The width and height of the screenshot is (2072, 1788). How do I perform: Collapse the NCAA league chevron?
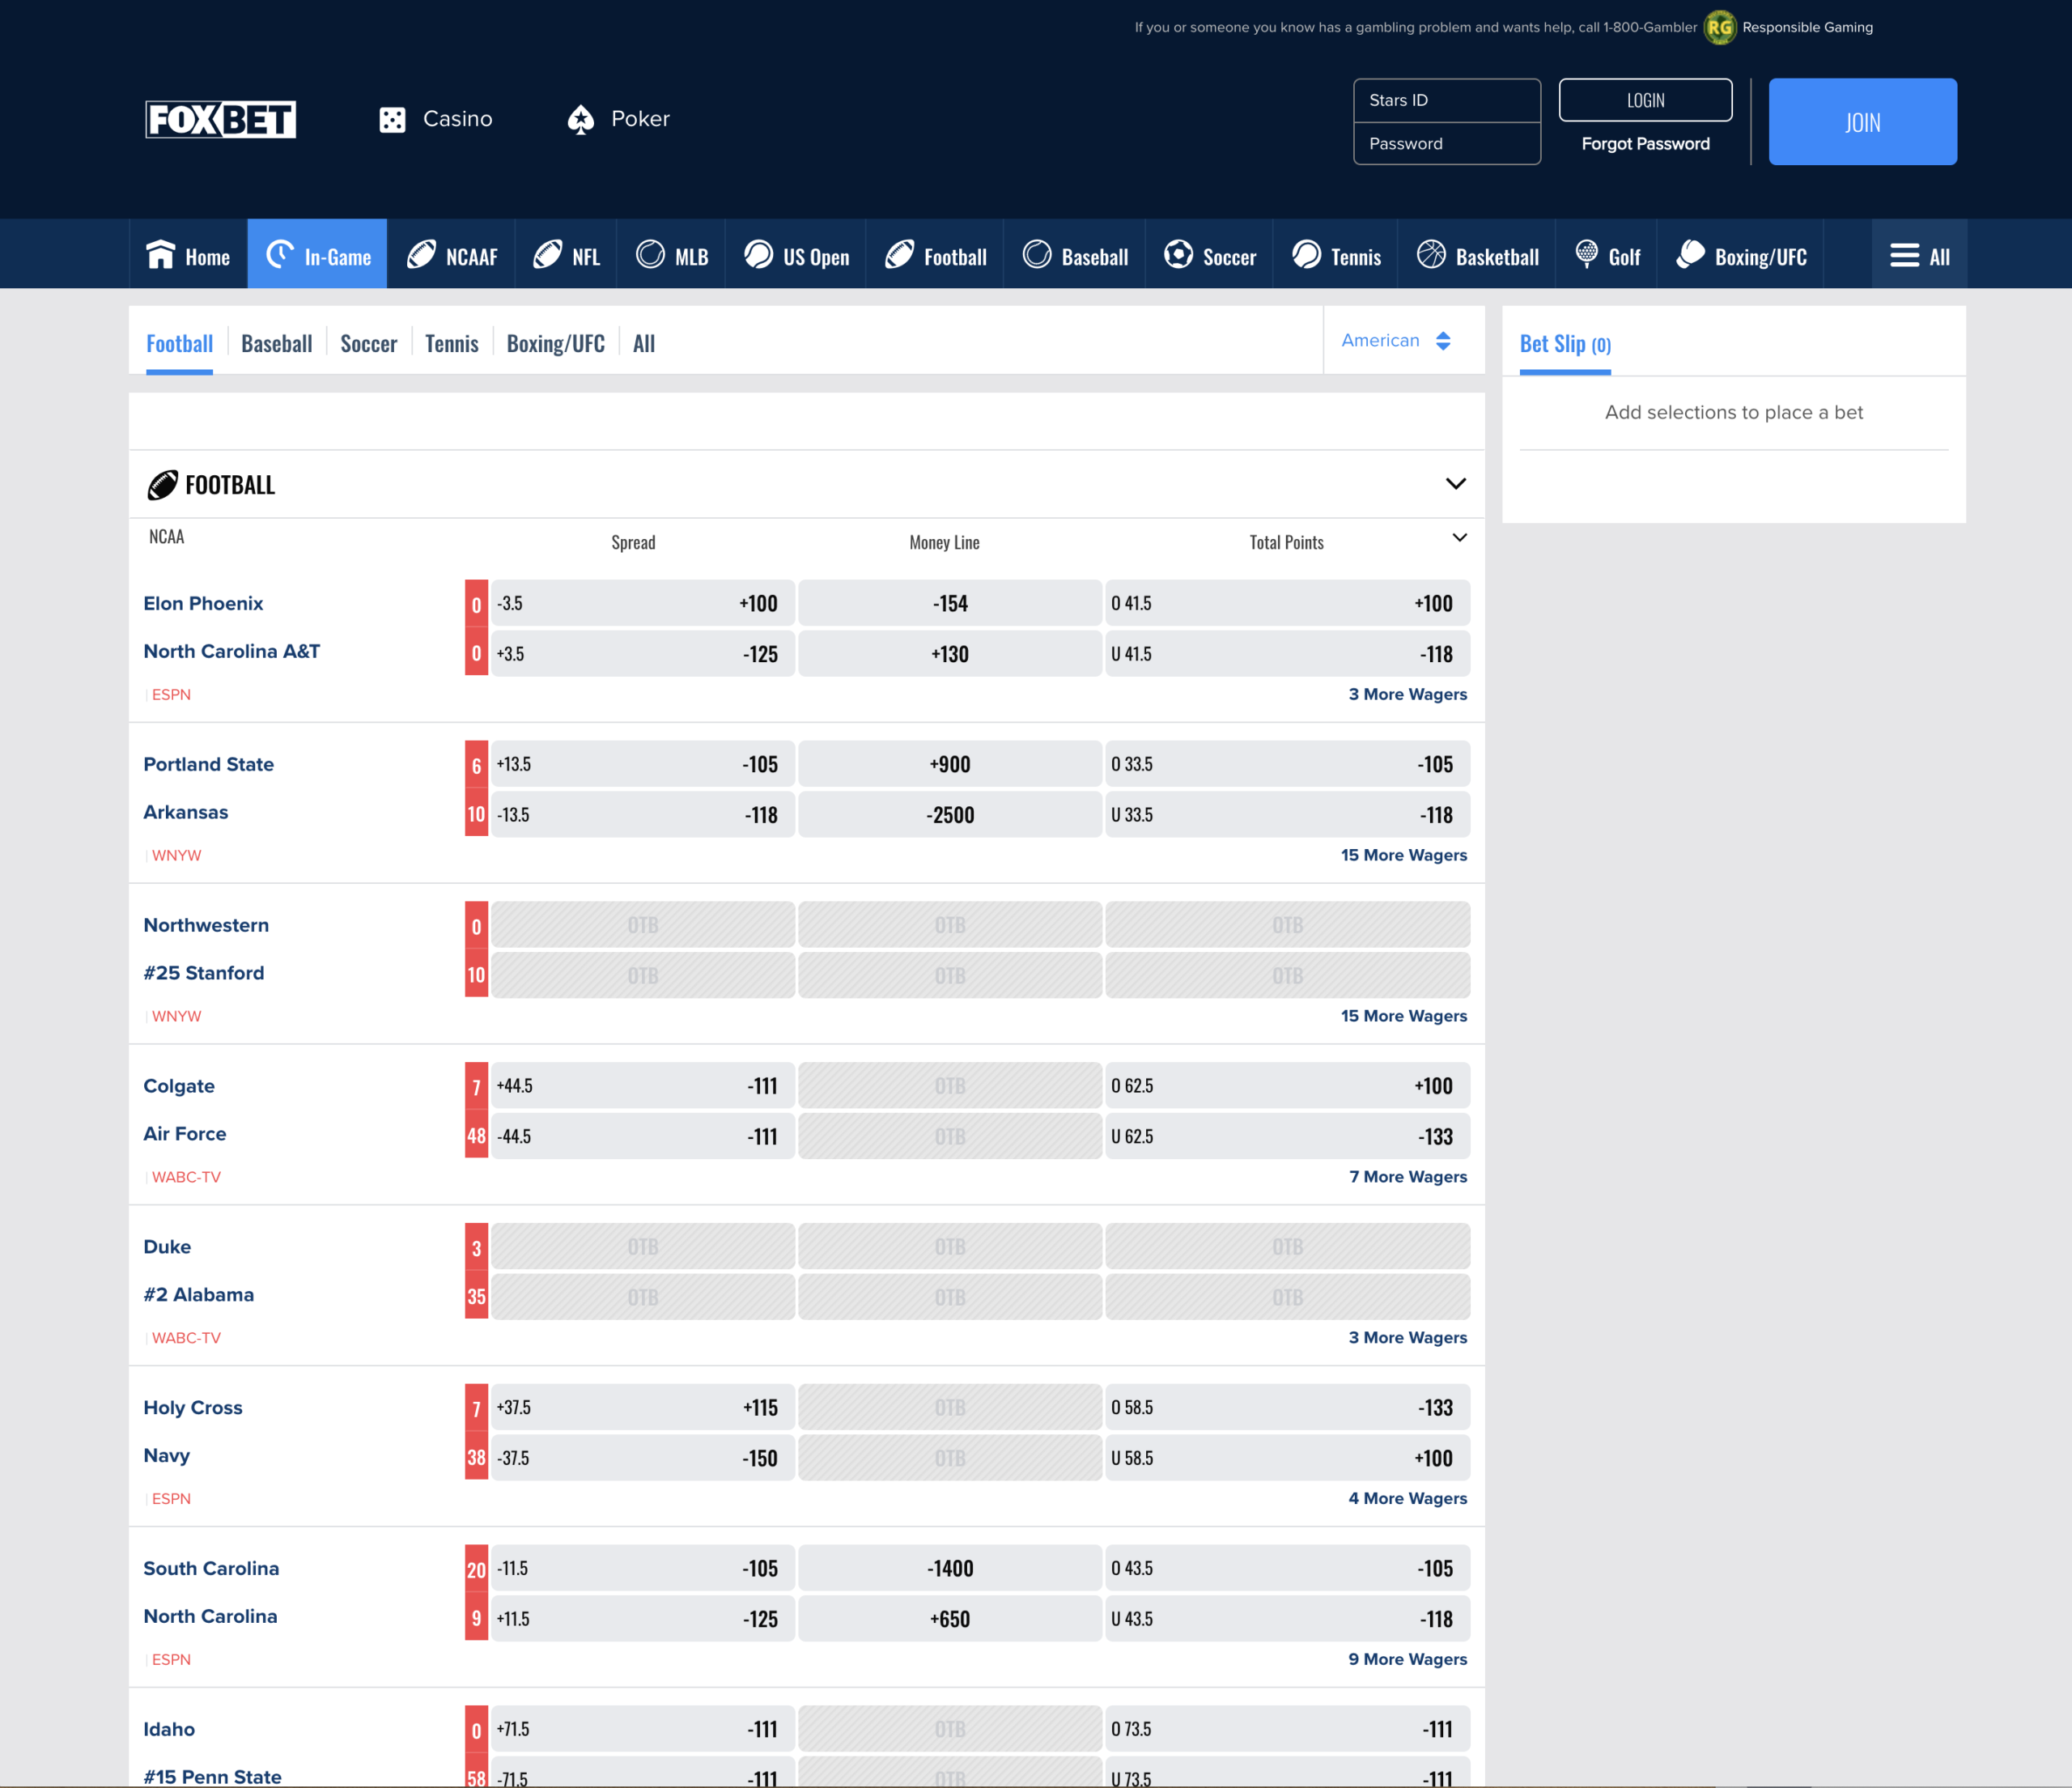1459,538
